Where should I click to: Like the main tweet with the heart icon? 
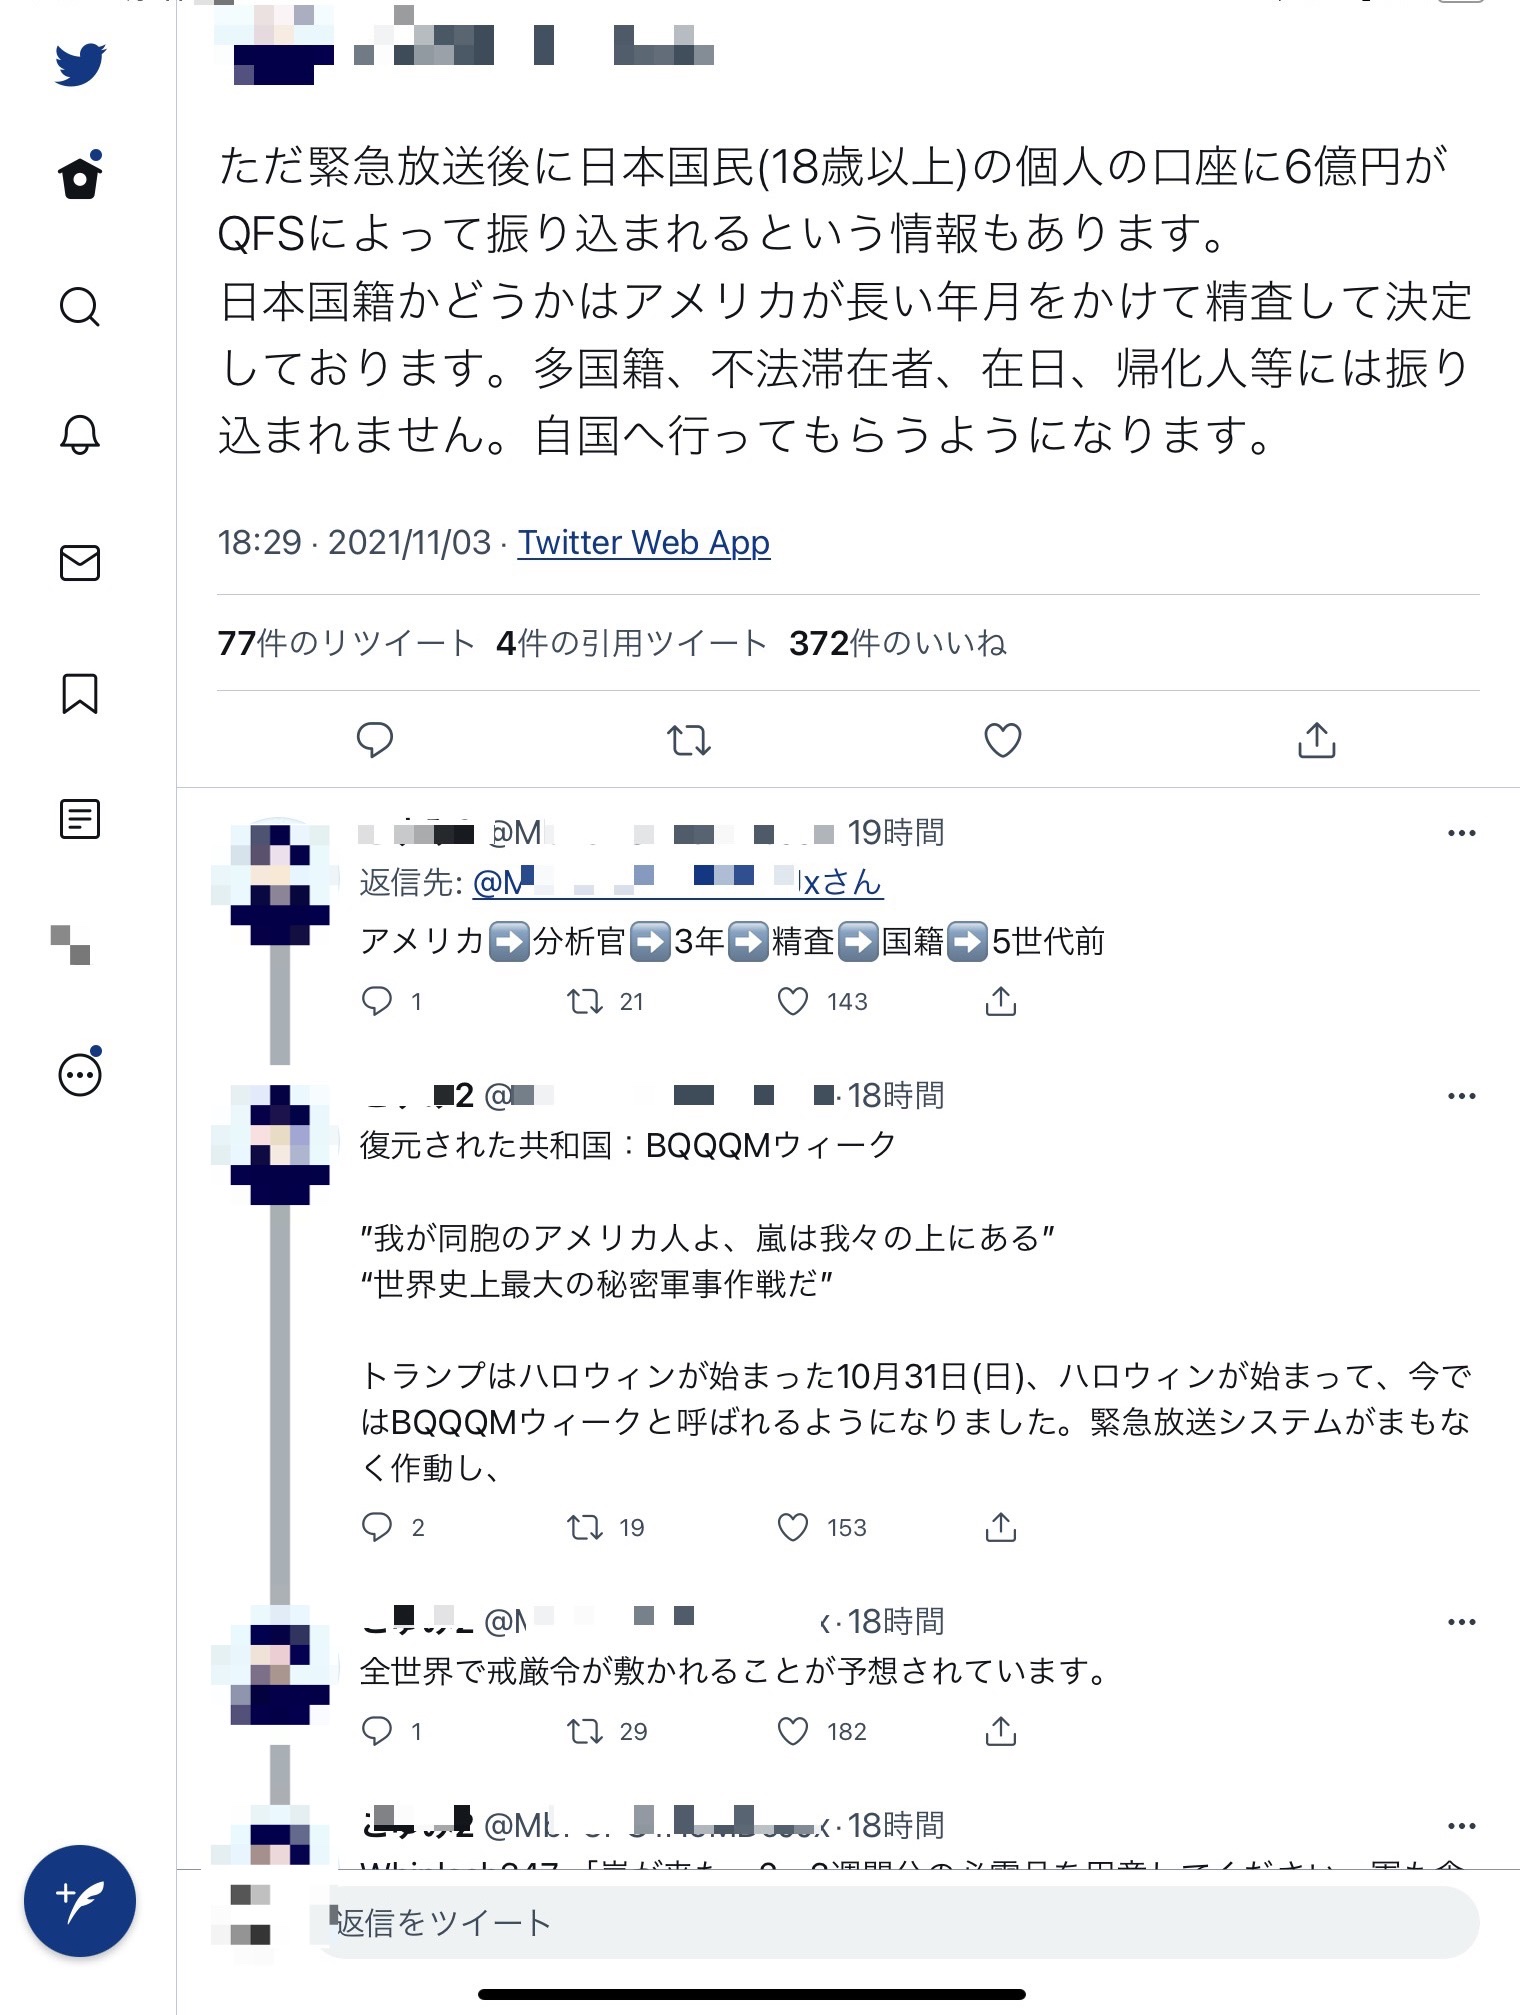click(1004, 741)
